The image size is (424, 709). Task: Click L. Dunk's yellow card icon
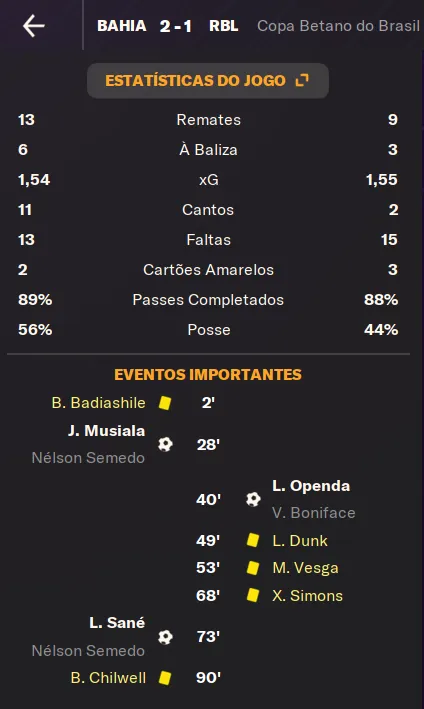tap(253, 540)
